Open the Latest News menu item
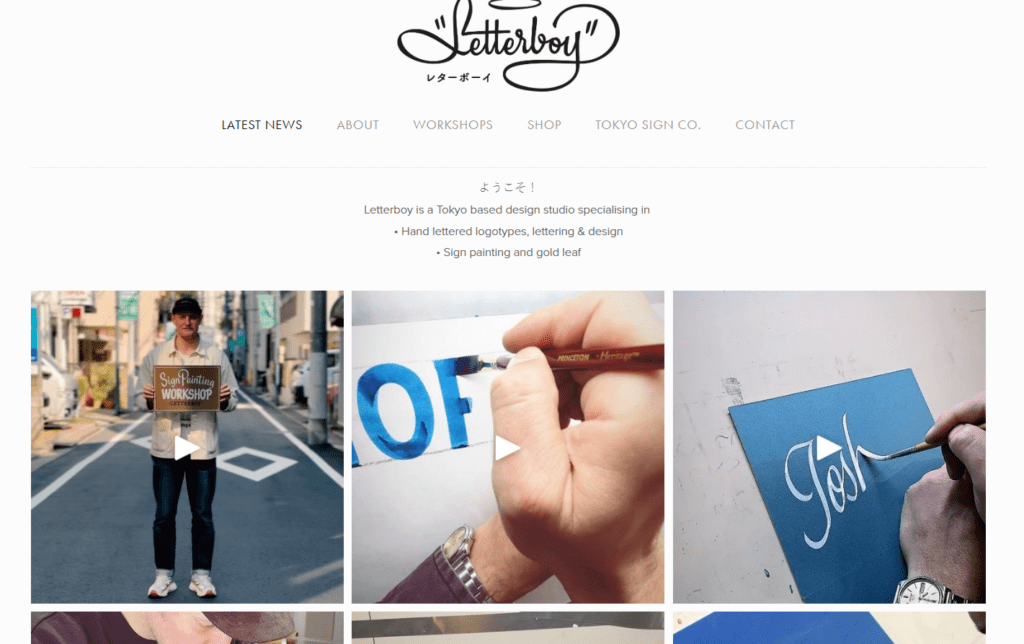1024x644 pixels. pyautogui.click(x=262, y=125)
